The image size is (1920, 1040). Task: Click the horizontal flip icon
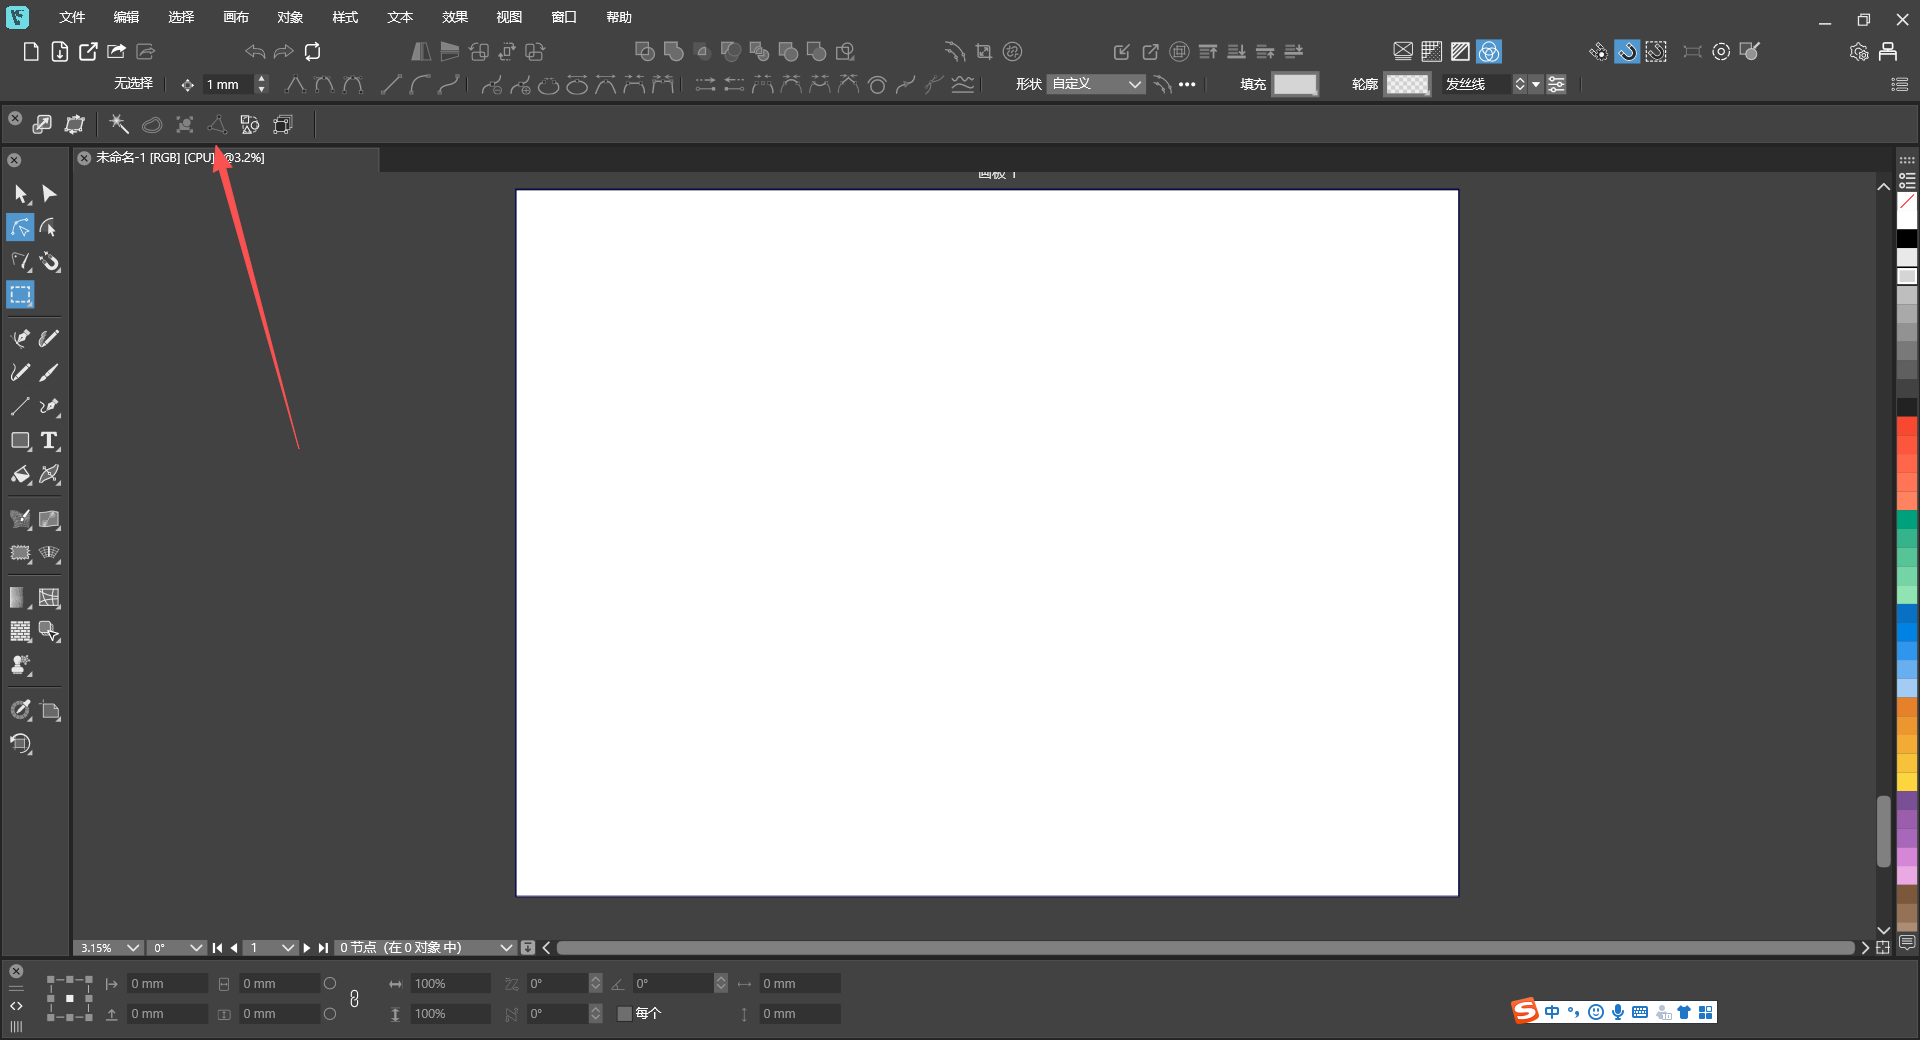[x=421, y=52]
